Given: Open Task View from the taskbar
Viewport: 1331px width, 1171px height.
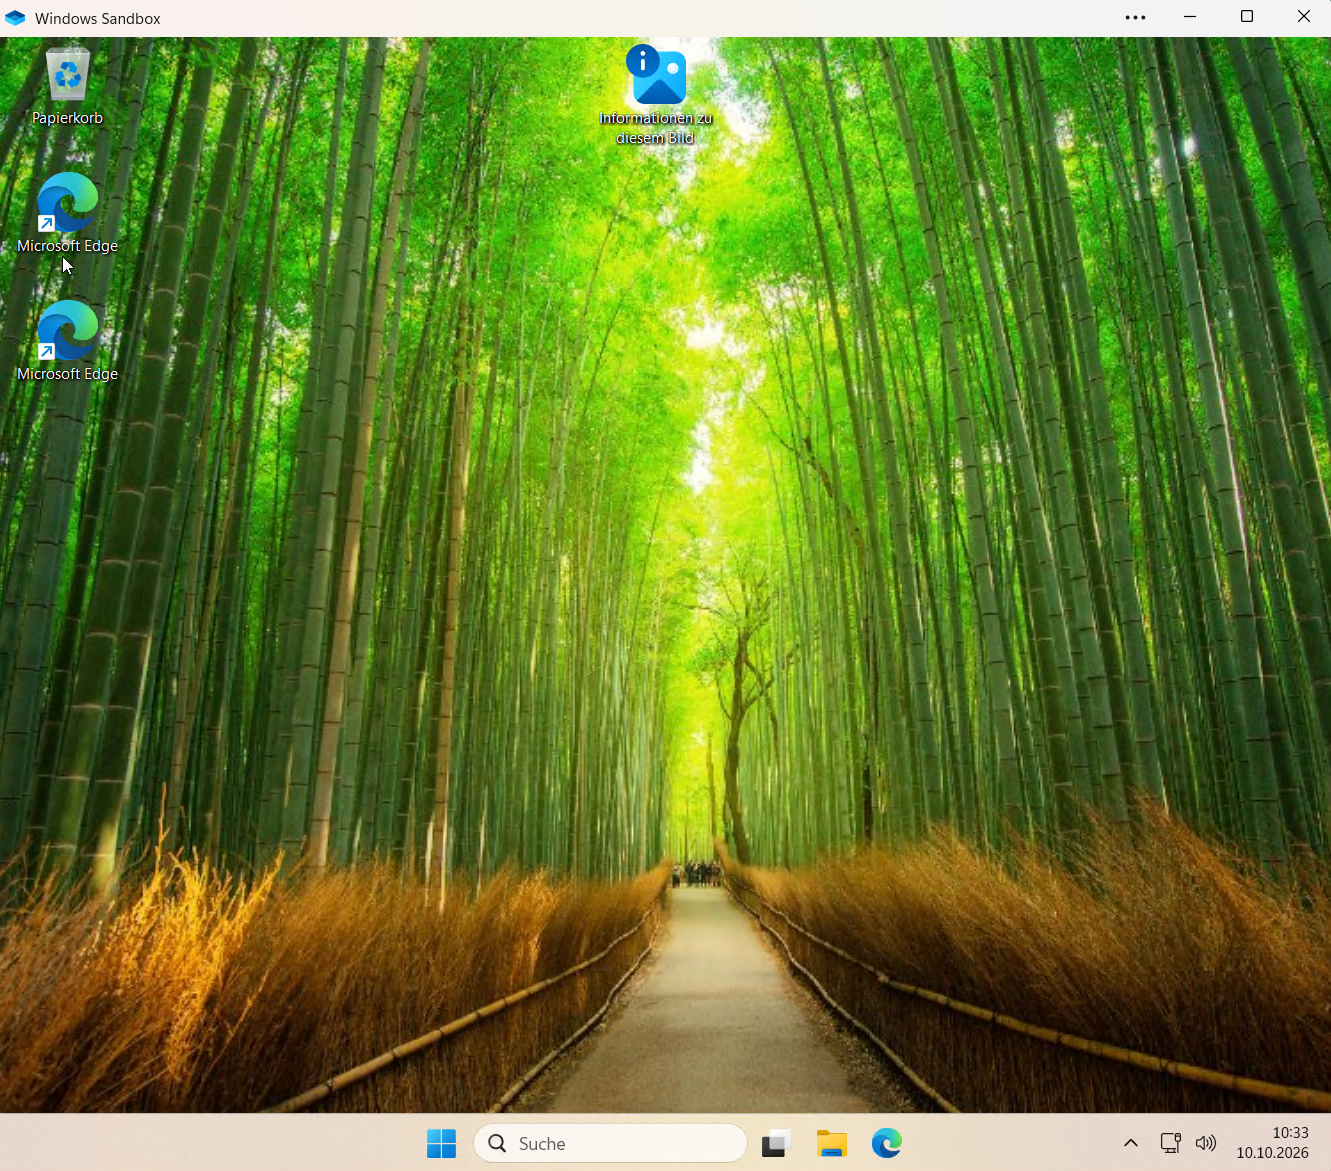Looking at the screenshot, I should (x=777, y=1143).
